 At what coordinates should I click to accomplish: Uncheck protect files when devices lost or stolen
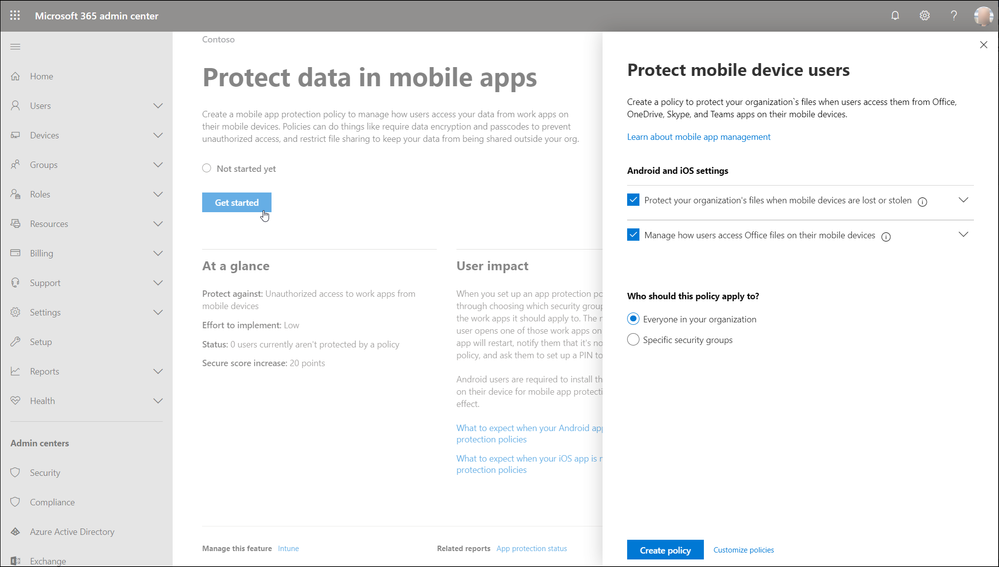pos(633,200)
